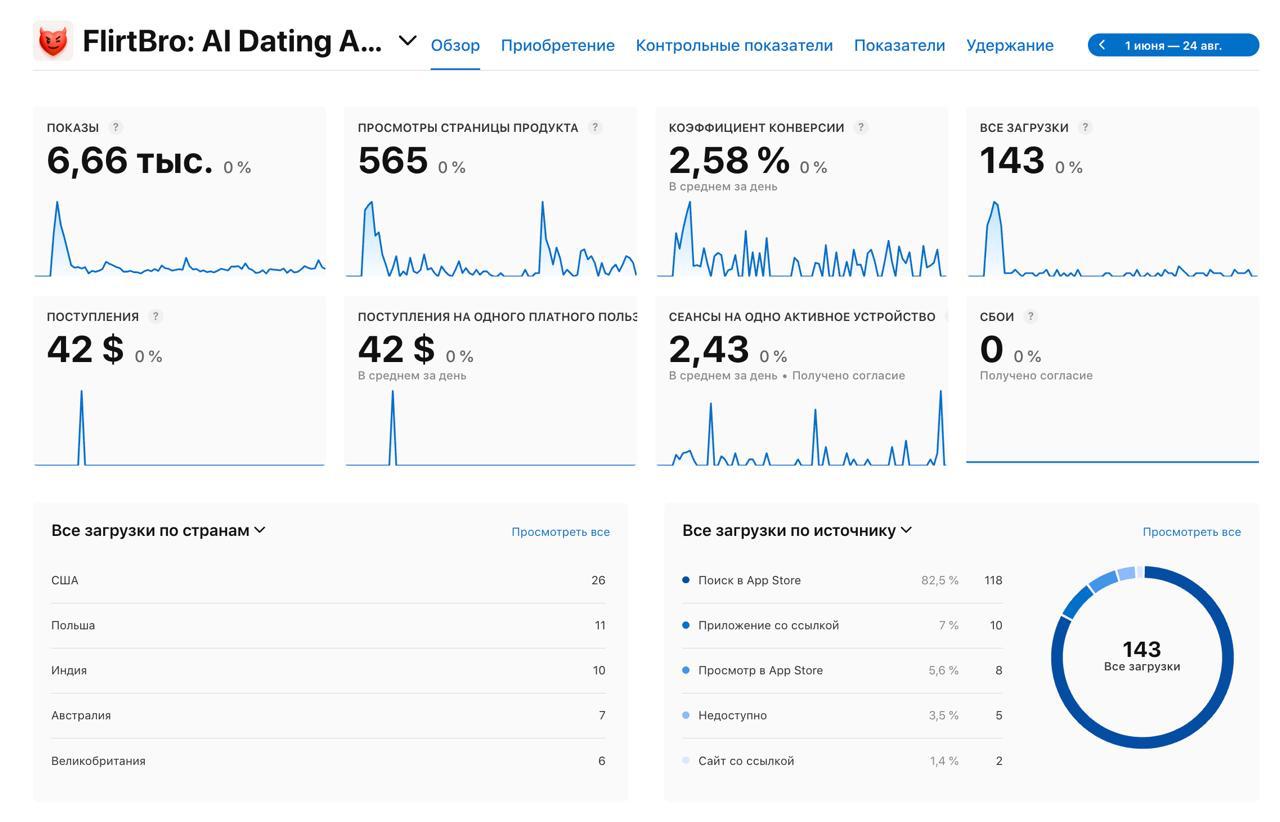The image size is (1280, 822).
Task: Open Просмотреть все for downloads by source
Action: pyautogui.click(x=1191, y=531)
